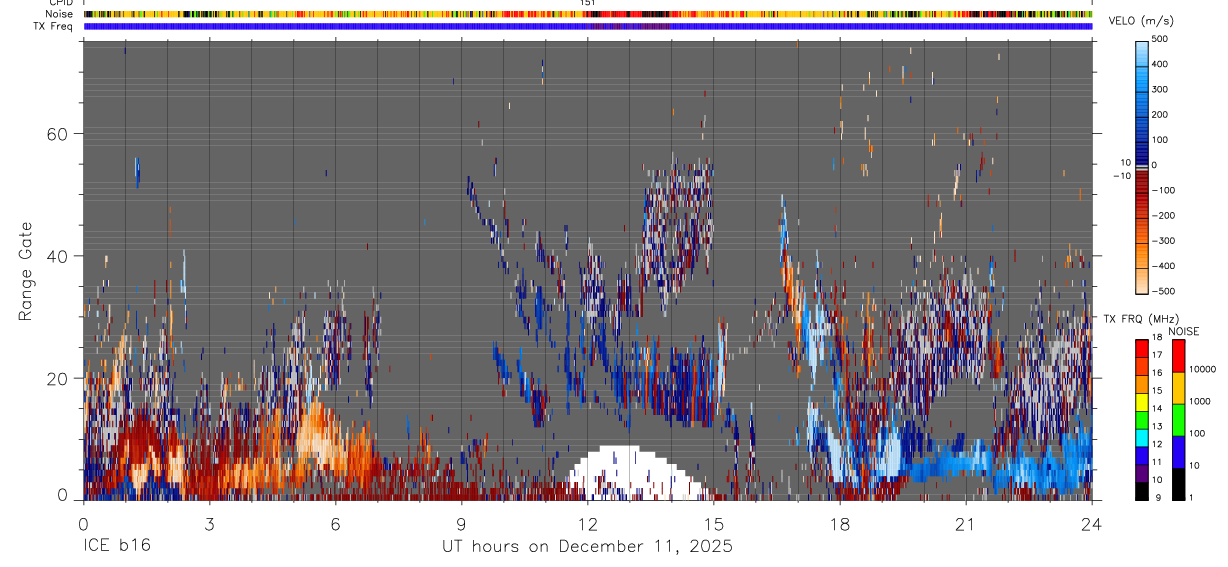Click the green segment of the NOISE colorbar
The height and width of the screenshot is (567, 1228).
tap(1178, 420)
